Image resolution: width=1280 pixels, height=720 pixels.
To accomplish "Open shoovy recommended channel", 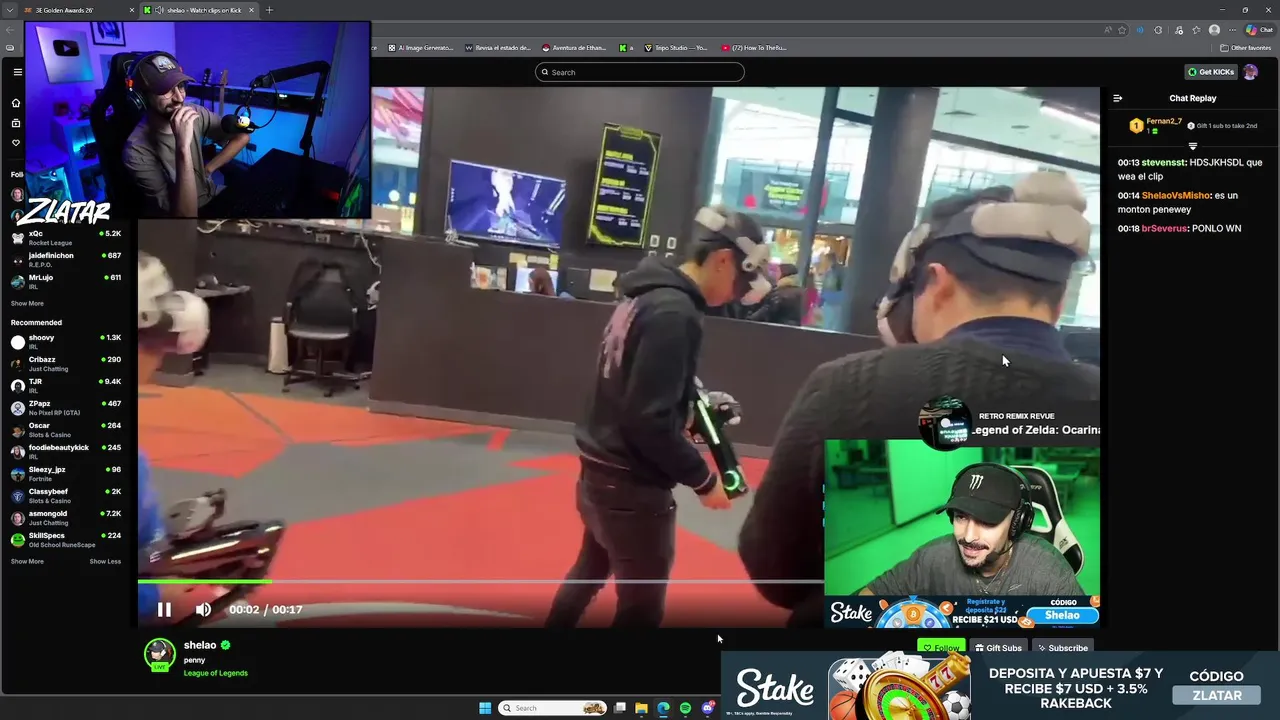I will (66, 341).
